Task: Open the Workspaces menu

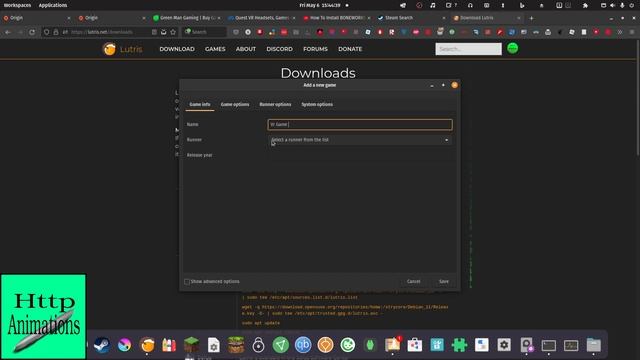Action: pyautogui.click(x=18, y=5)
